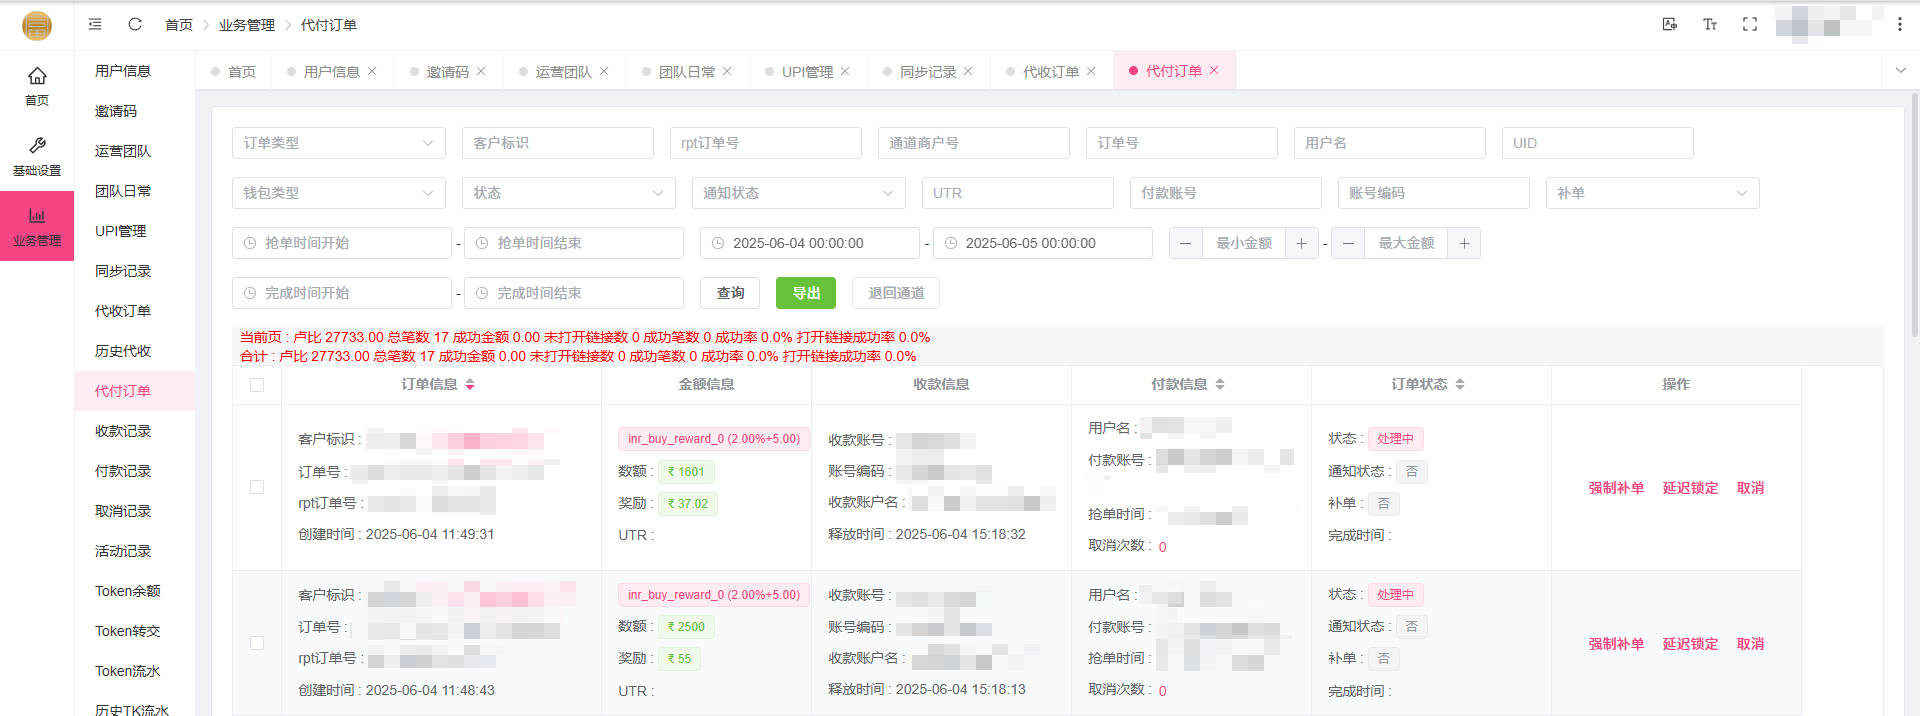Close the 代收订单 tab with its X

(x=1091, y=71)
